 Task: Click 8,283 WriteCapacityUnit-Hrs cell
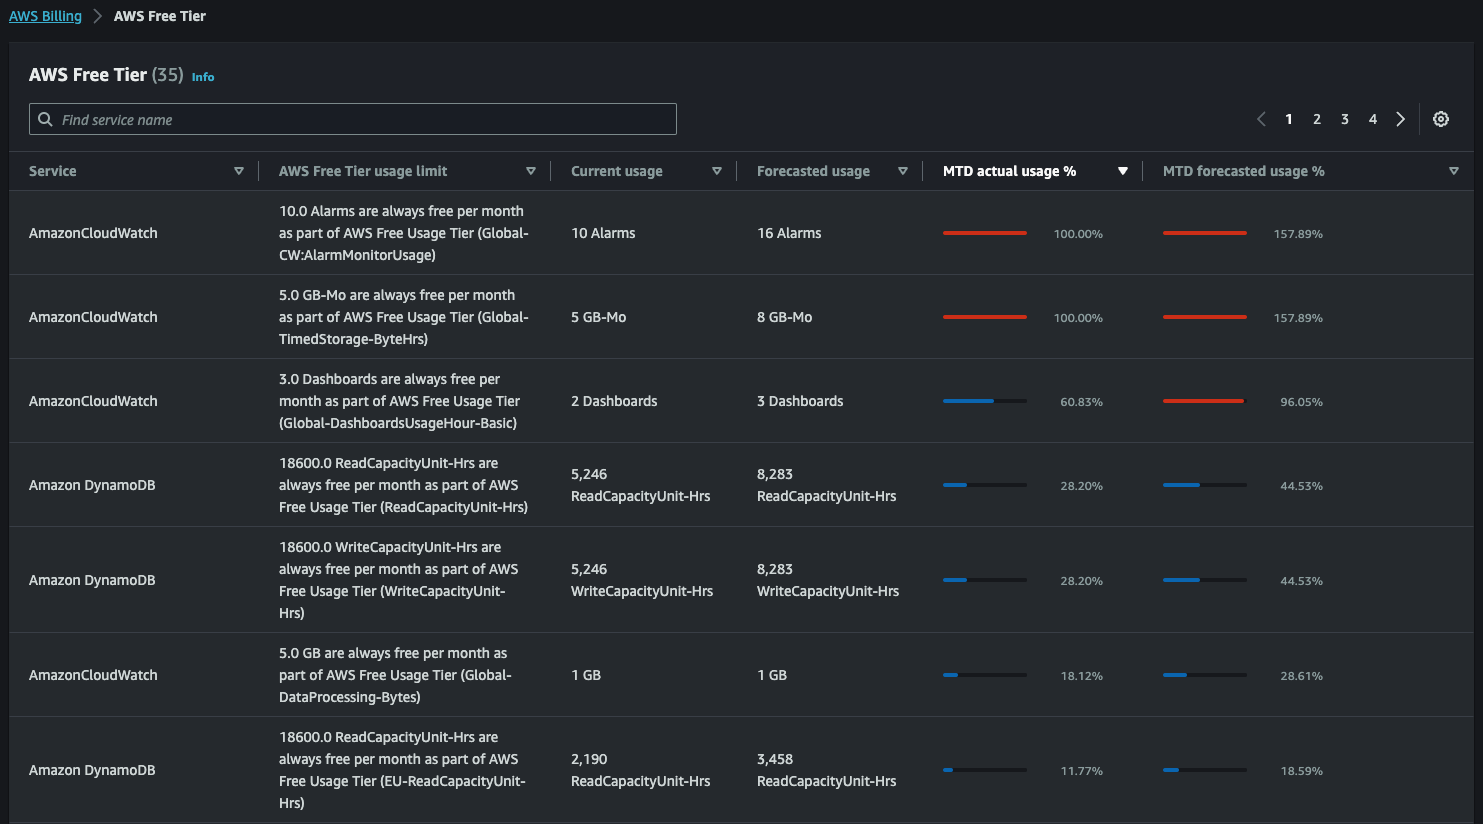(828, 580)
